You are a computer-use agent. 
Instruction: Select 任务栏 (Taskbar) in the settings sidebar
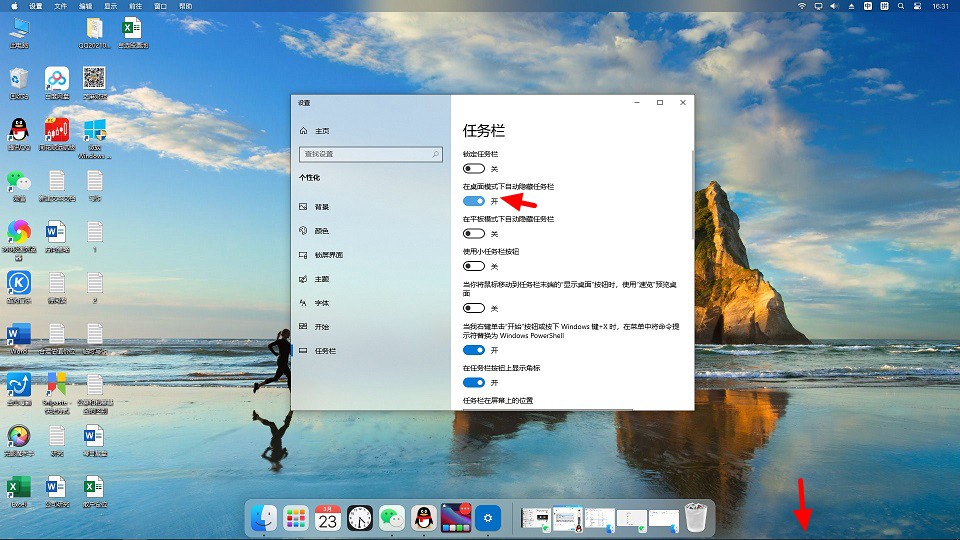click(x=325, y=351)
